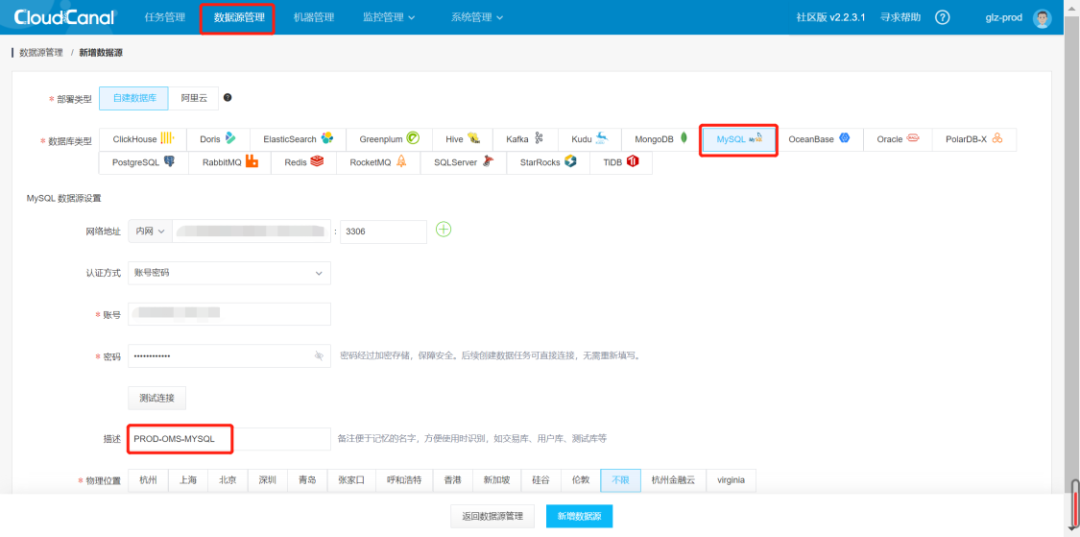This screenshot has height=537, width=1080.
Task: Select ClickHouse database type
Action: pyautogui.click(x=143, y=139)
